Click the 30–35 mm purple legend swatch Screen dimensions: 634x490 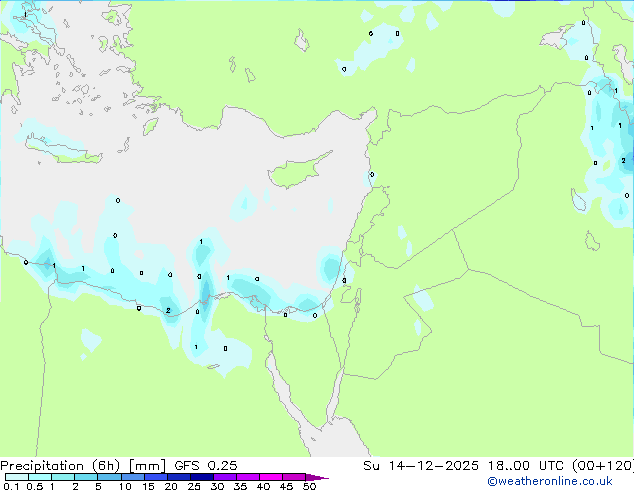225,477
